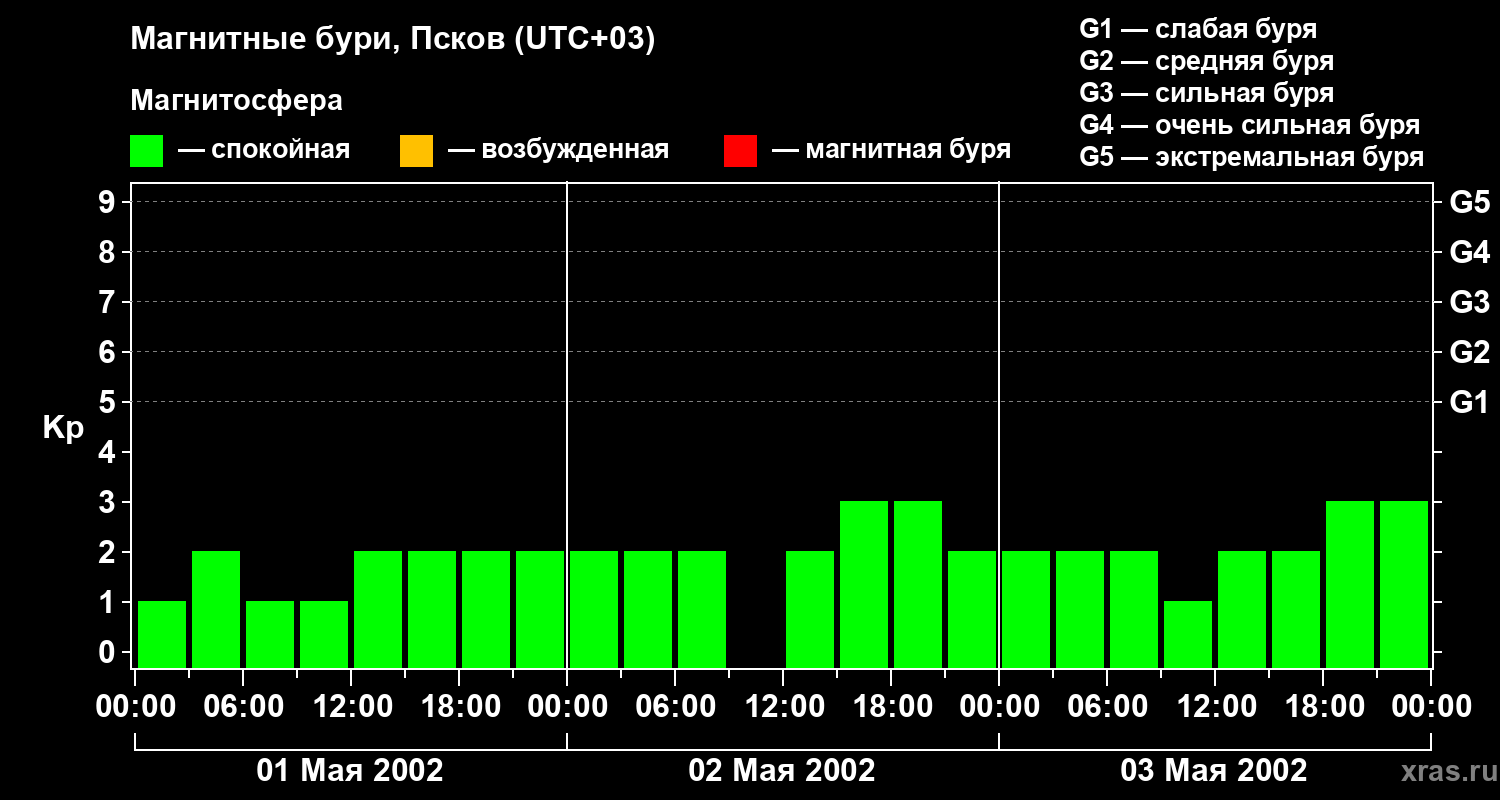This screenshot has width=1500, height=800.
Task: Click the 21:00–00:00 bar on 03 Мая
Action: click(x=1404, y=584)
